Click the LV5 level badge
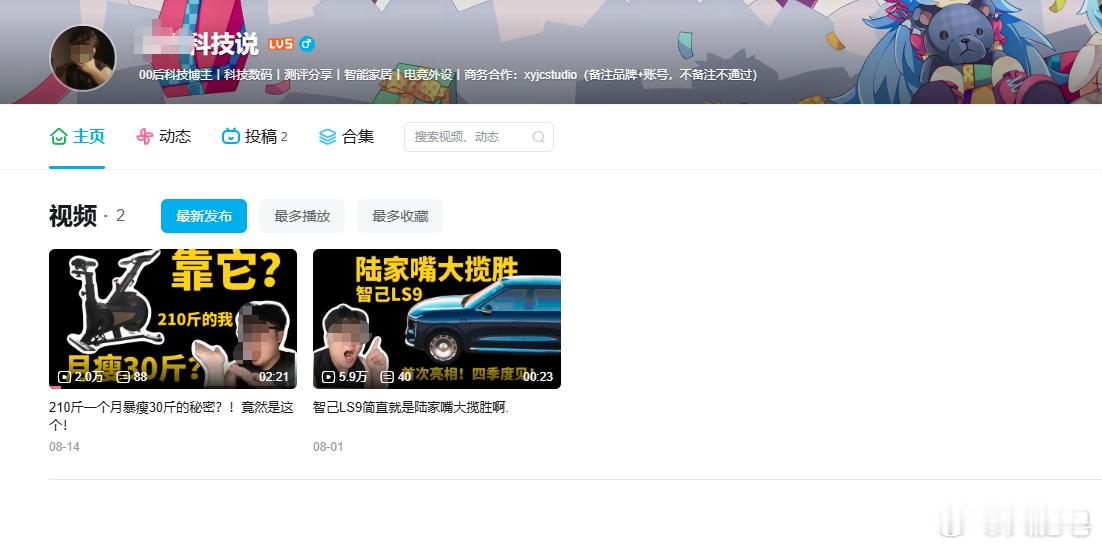Image resolution: width=1102 pixels, height=548 pixels. click(280, 44)
